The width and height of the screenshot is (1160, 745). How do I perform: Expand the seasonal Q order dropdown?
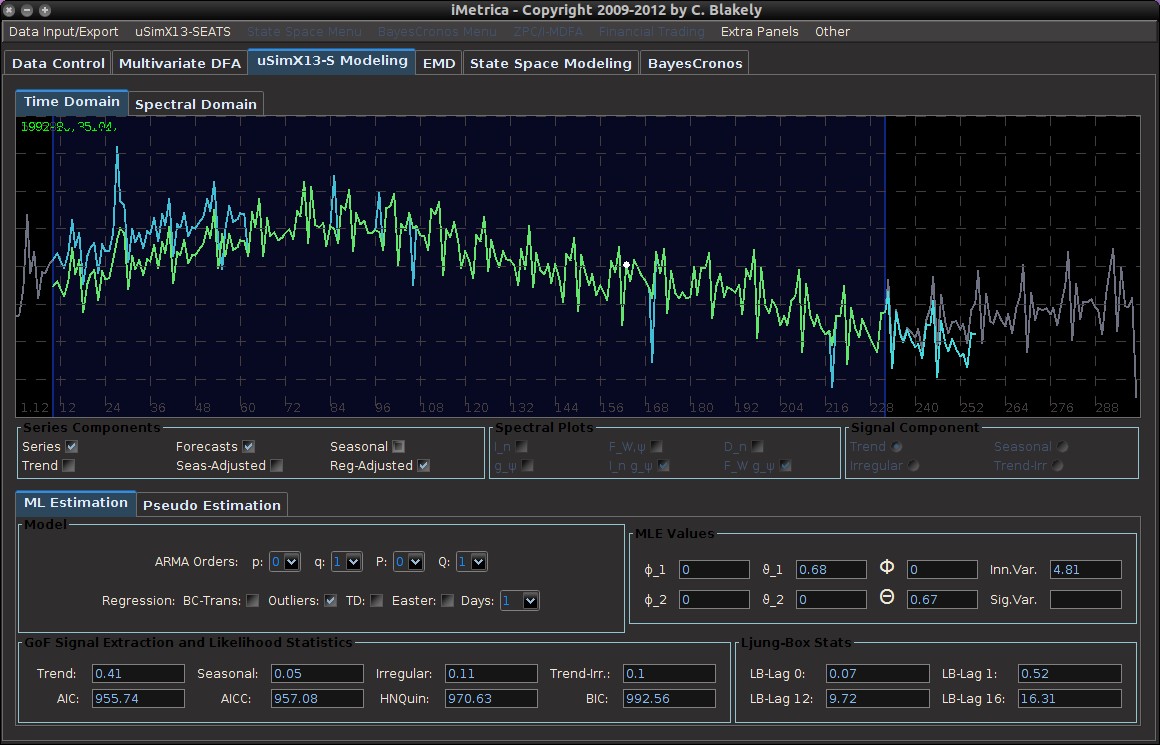(x=471, y=562)
